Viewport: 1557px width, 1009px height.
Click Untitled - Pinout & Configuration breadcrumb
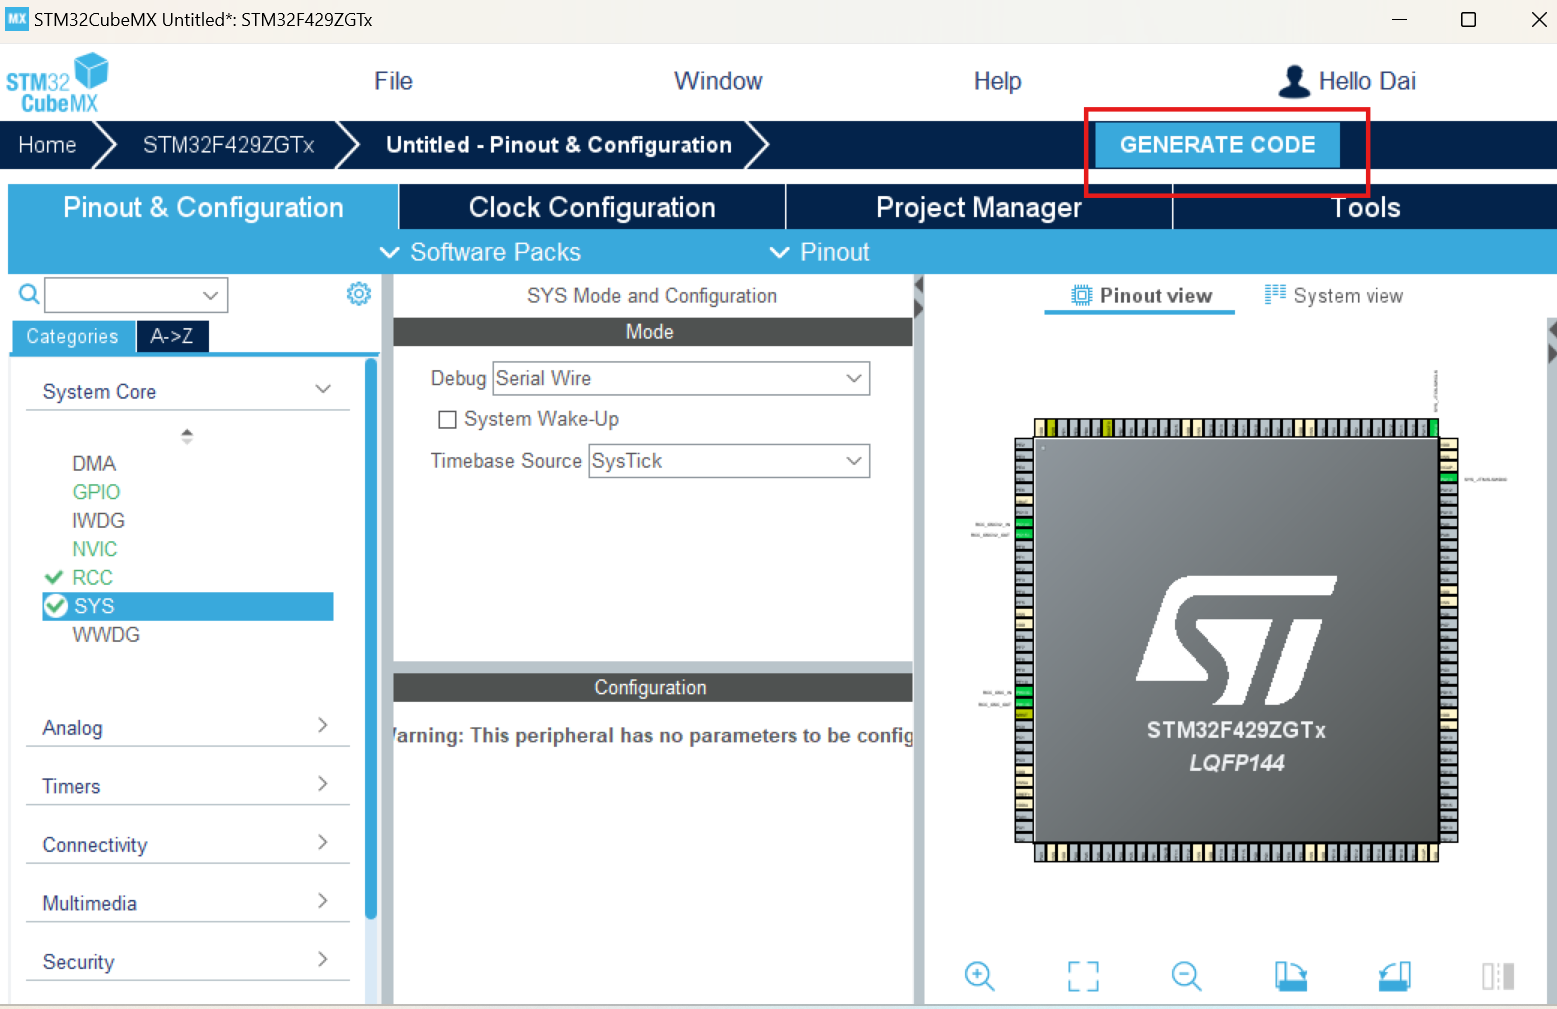click(x=559, y=145)
